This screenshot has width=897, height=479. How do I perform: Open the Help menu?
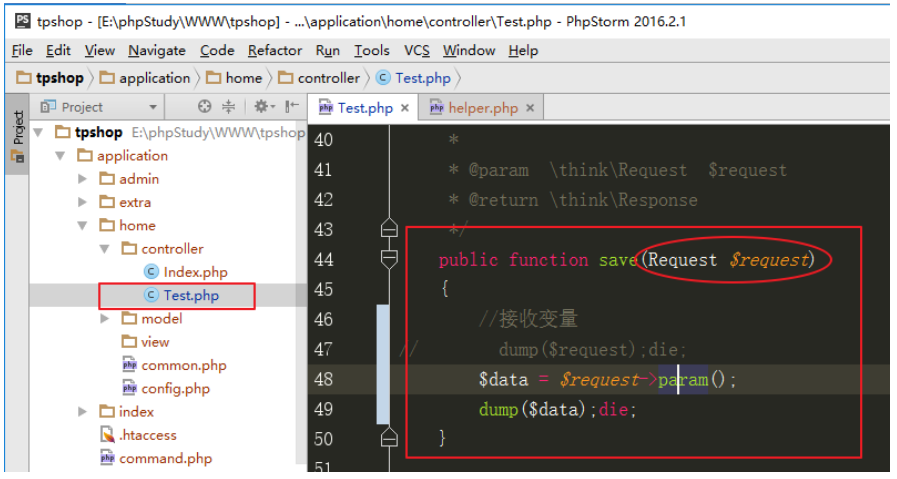click(x=523, y=50)
